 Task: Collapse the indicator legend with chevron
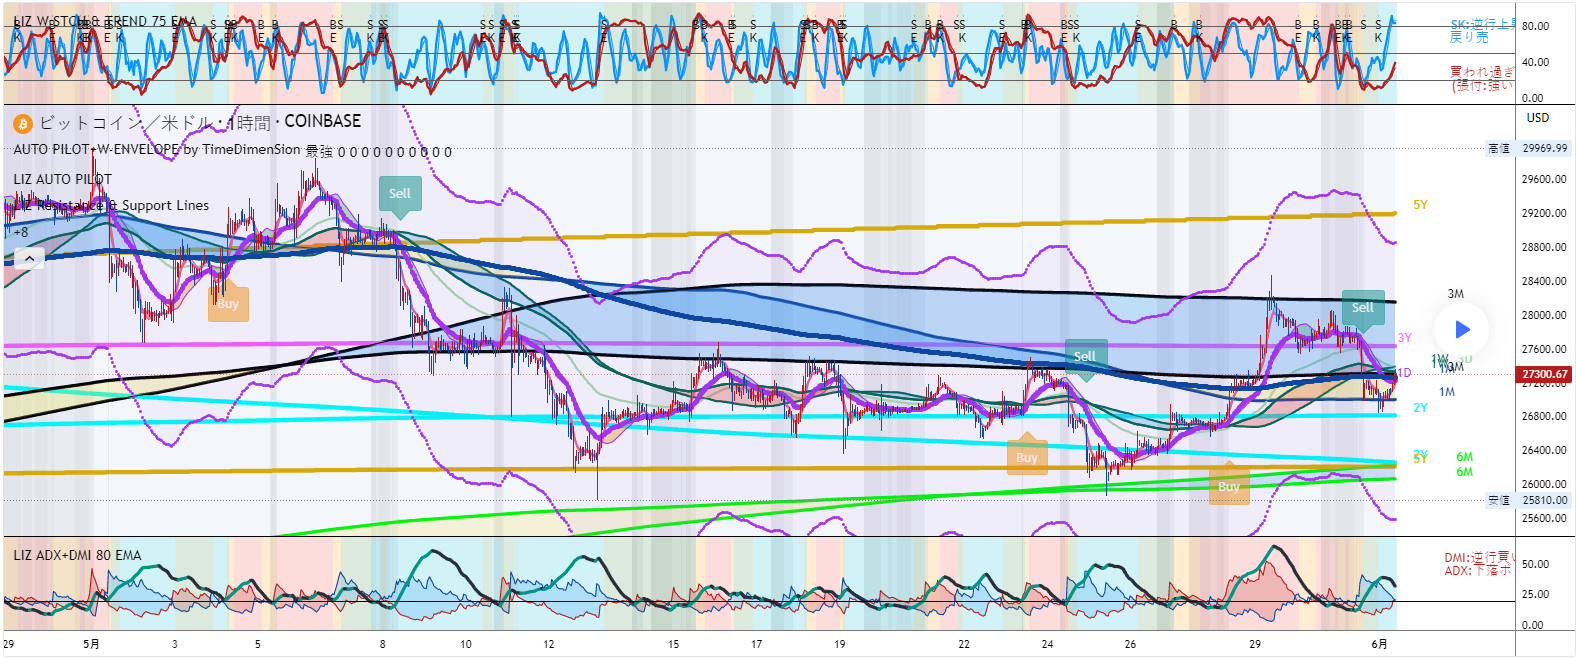point(29,259)
